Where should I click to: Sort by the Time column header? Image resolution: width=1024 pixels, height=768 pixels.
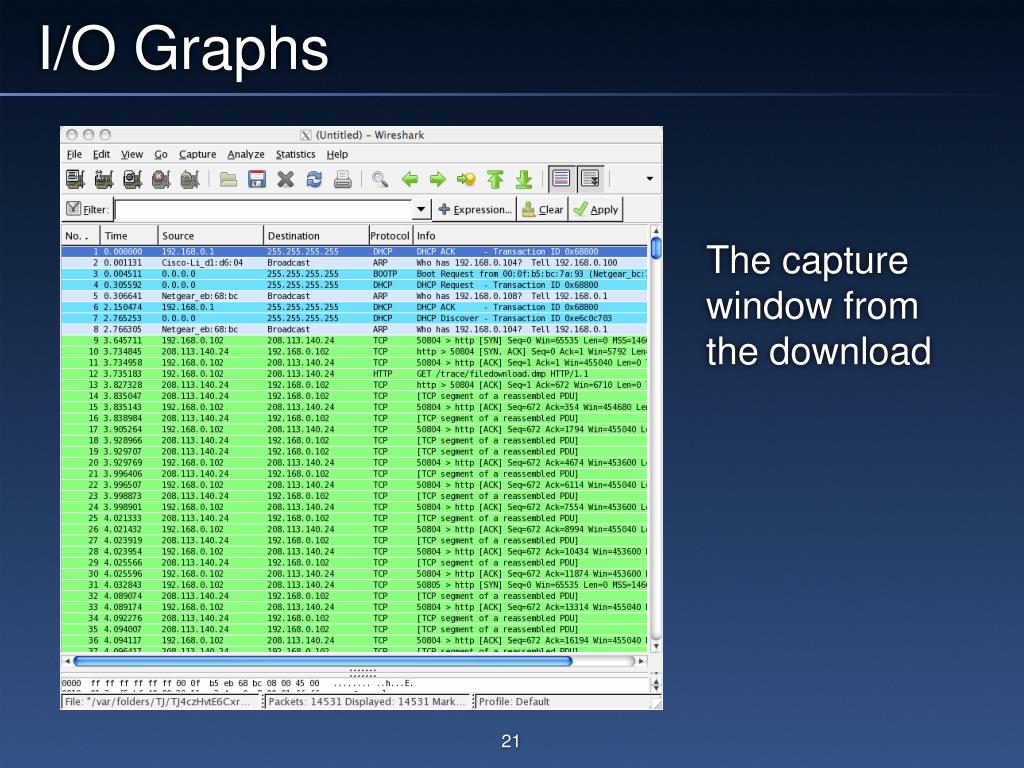(x=129, y=236)
